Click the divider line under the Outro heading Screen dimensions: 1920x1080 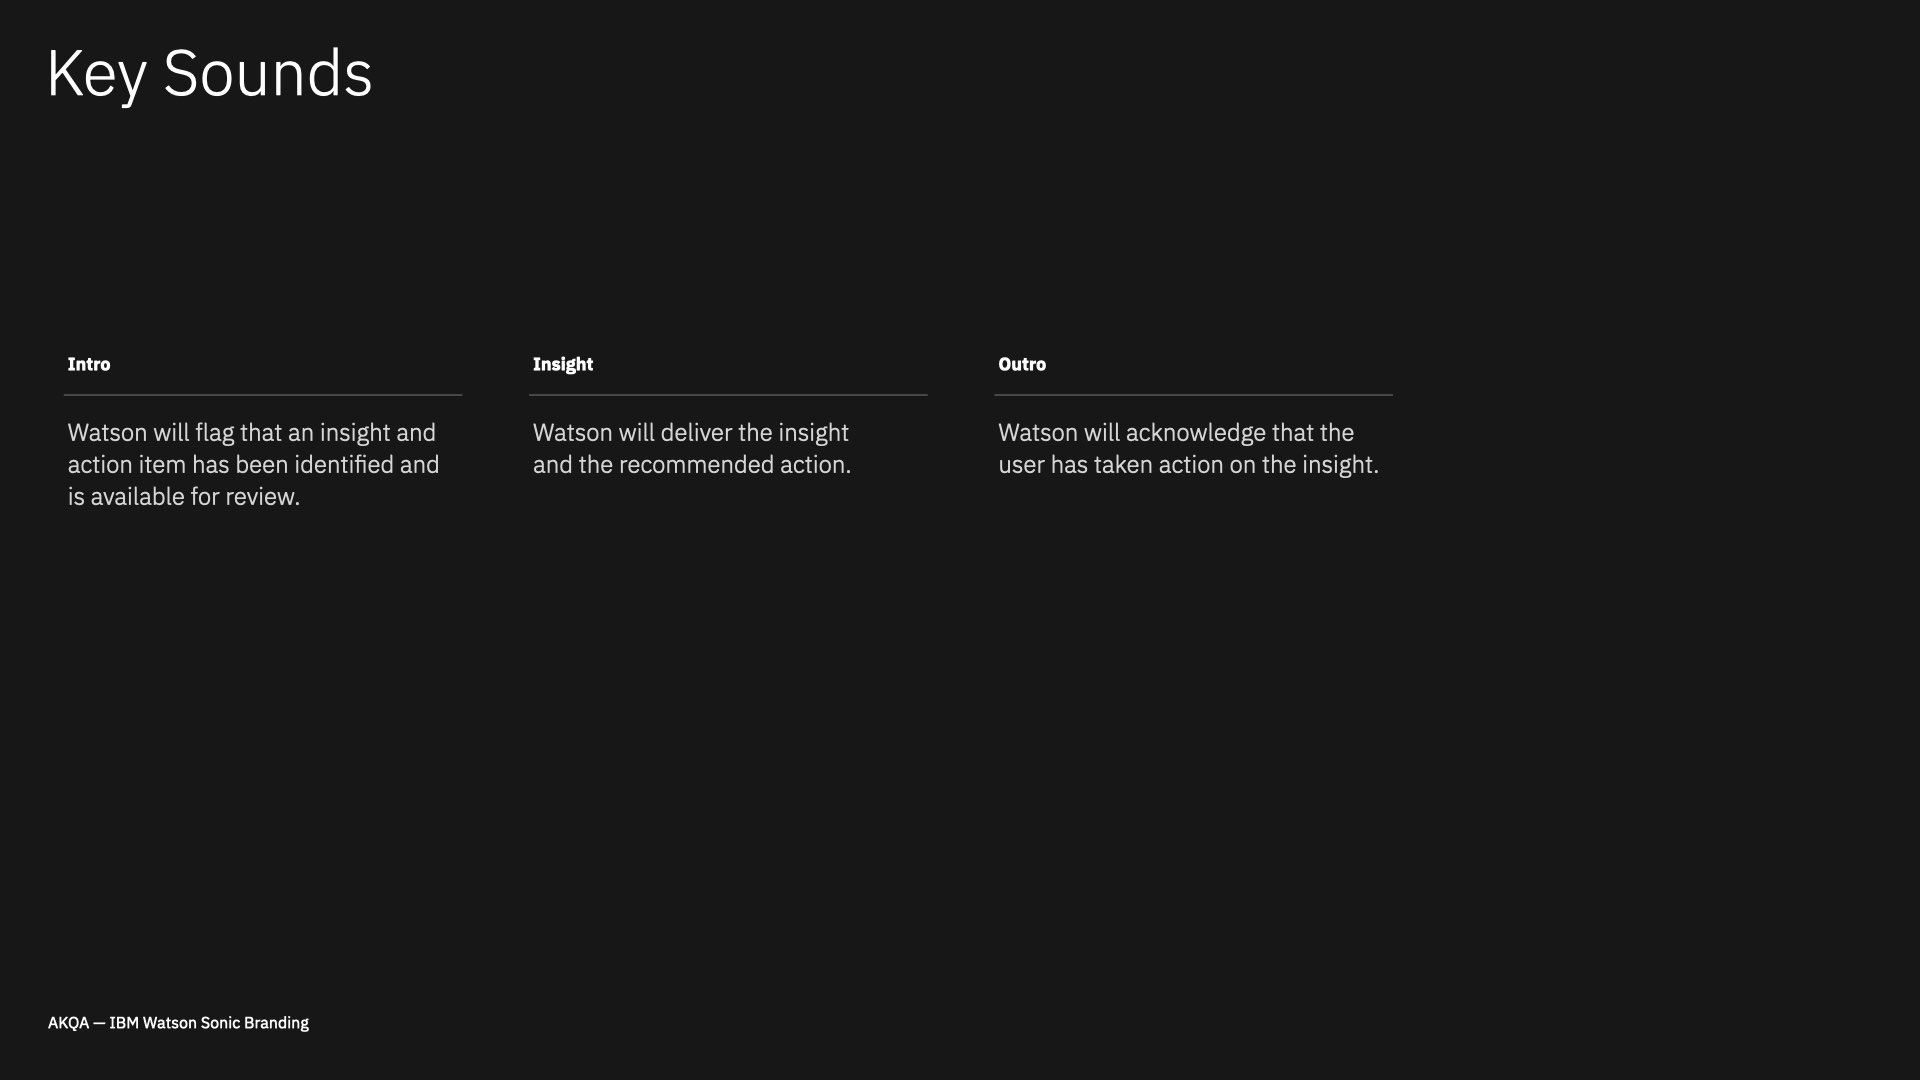(x=1193, y=395)
